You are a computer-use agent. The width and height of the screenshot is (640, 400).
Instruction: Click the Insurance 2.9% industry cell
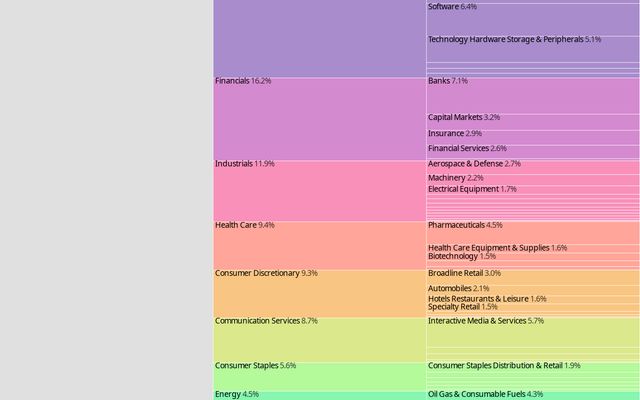[x=532, y=134]
